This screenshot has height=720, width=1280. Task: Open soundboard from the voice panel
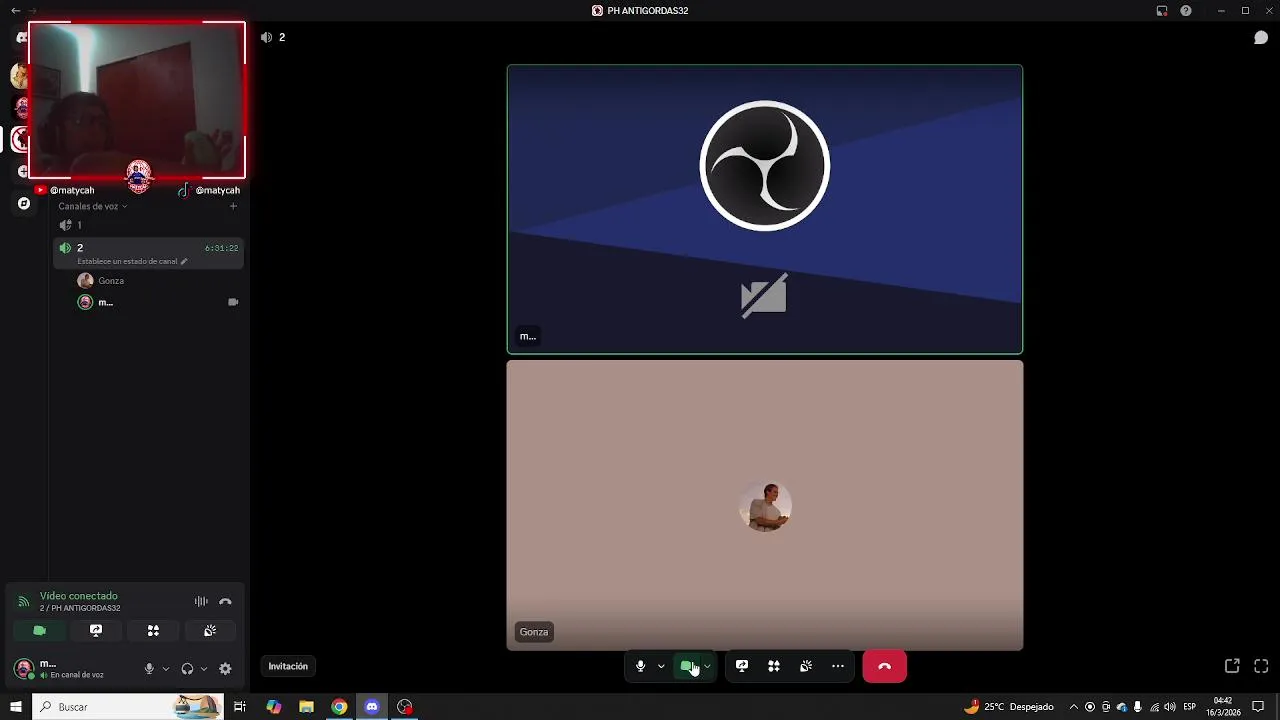210,631
